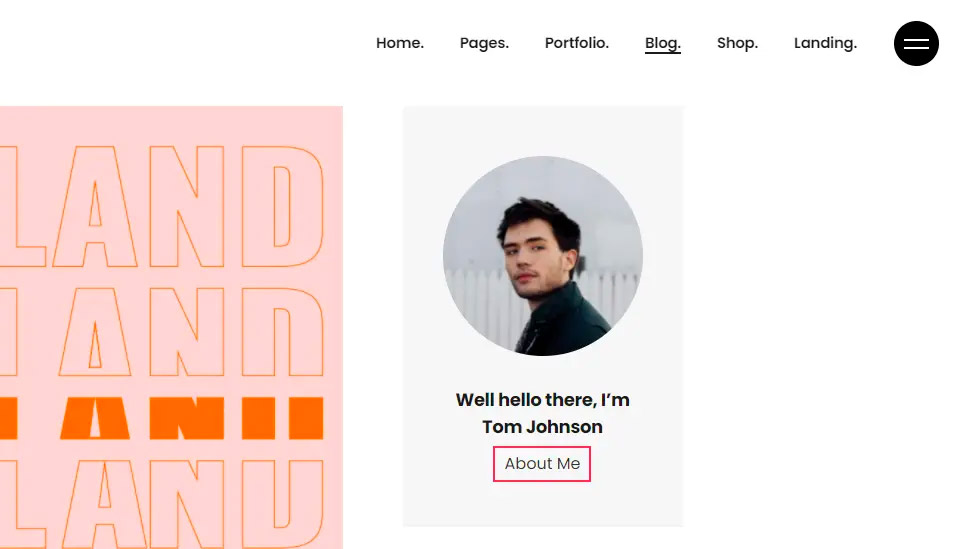
Task: Open the Pages. navigation item
Action: (484, 43)
